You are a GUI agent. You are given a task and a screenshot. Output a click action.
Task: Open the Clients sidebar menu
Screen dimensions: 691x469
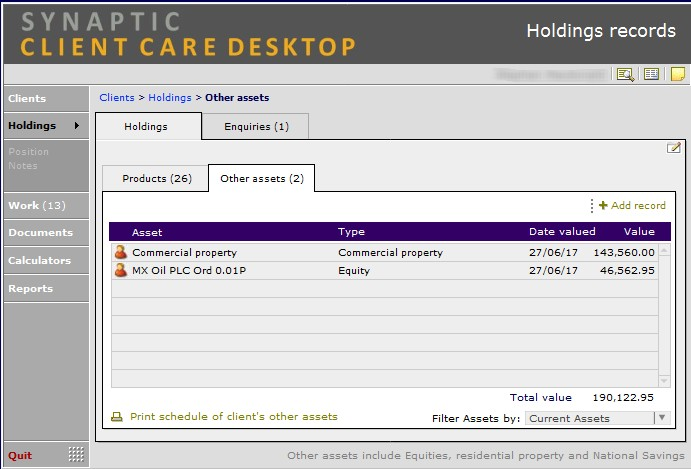[x=46, y=98]
